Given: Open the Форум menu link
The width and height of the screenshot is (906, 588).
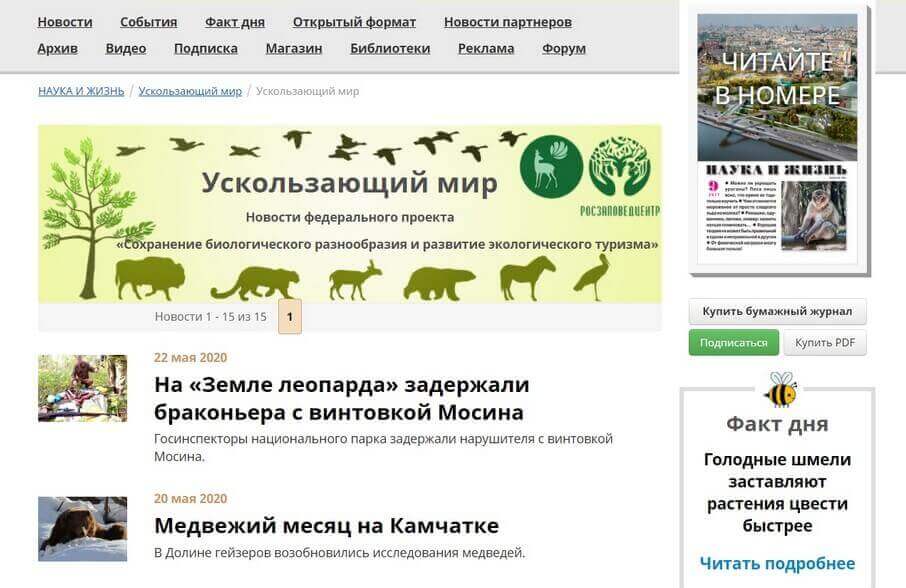Looking at the screenshot, I should (564, 48).
